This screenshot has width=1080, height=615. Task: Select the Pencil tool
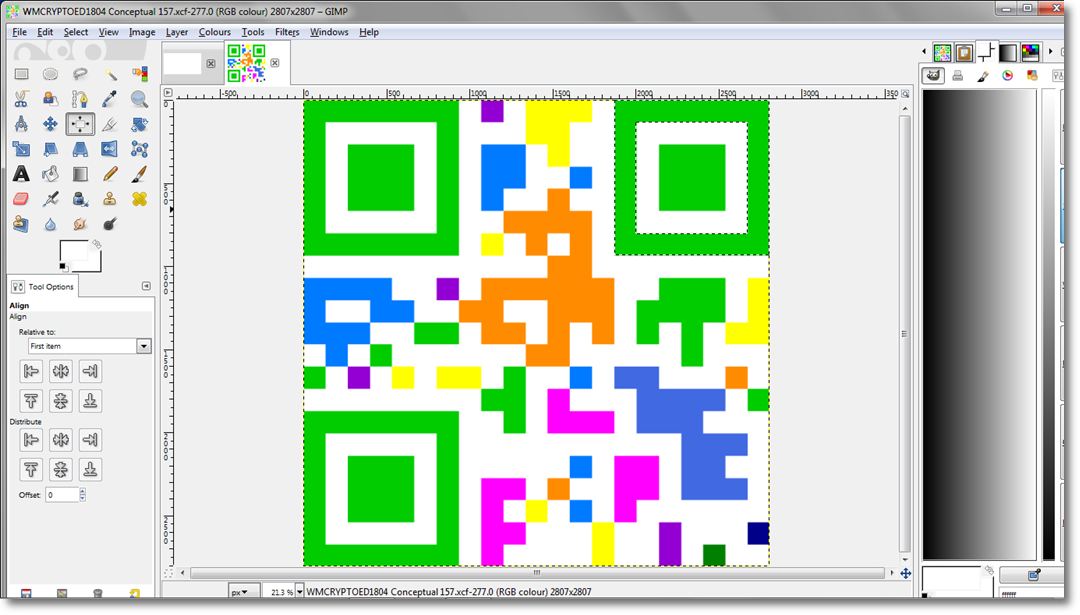tap(110, 174)
